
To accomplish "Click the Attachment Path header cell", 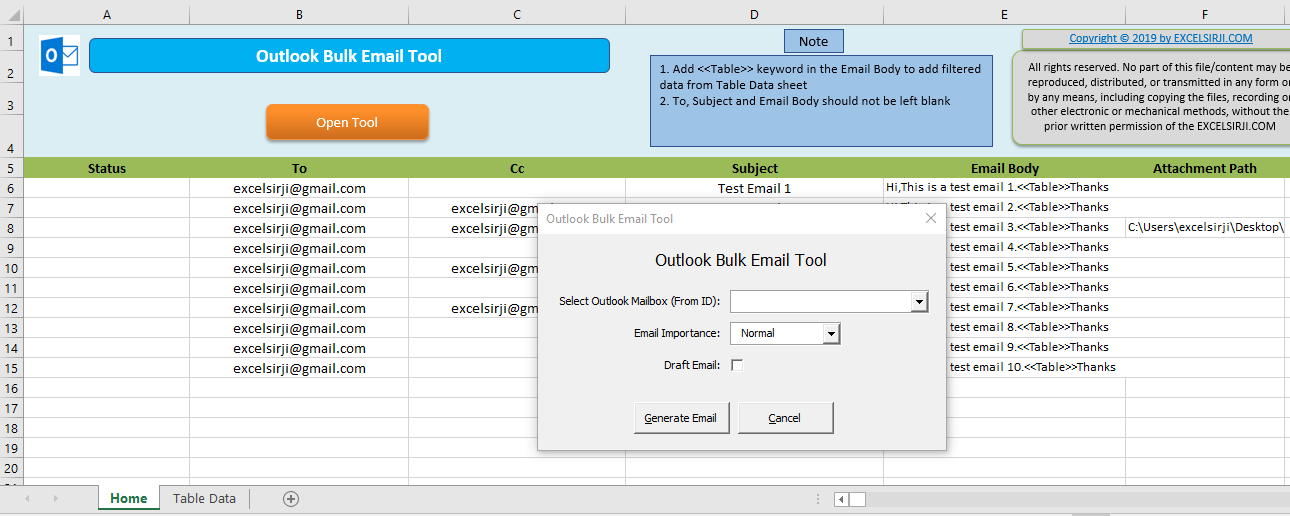I will [x=1205, y=168].
